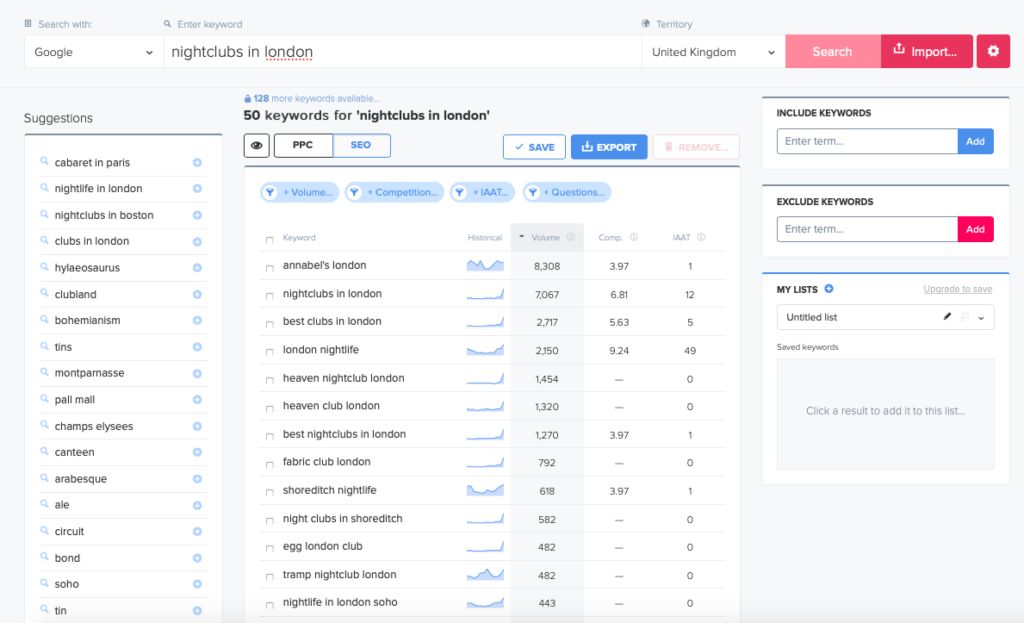Viewport: 1024px width, 623px height.
Task: Click the Search button
Action: pyautogui.click(x=833, y=52)
